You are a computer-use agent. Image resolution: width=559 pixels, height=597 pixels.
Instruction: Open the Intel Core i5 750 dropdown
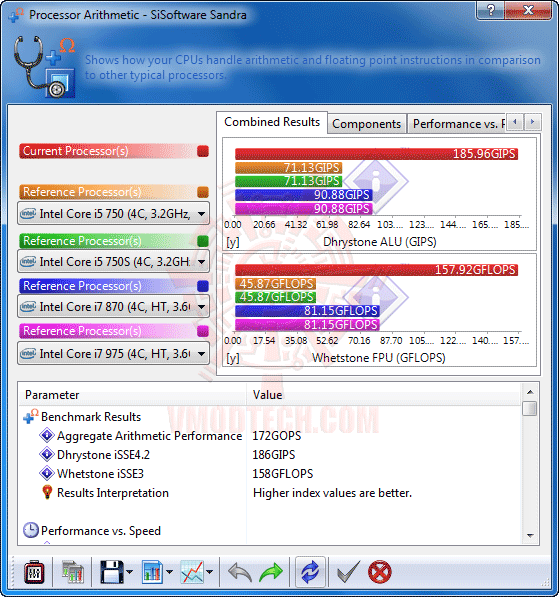tap(113, 214)
